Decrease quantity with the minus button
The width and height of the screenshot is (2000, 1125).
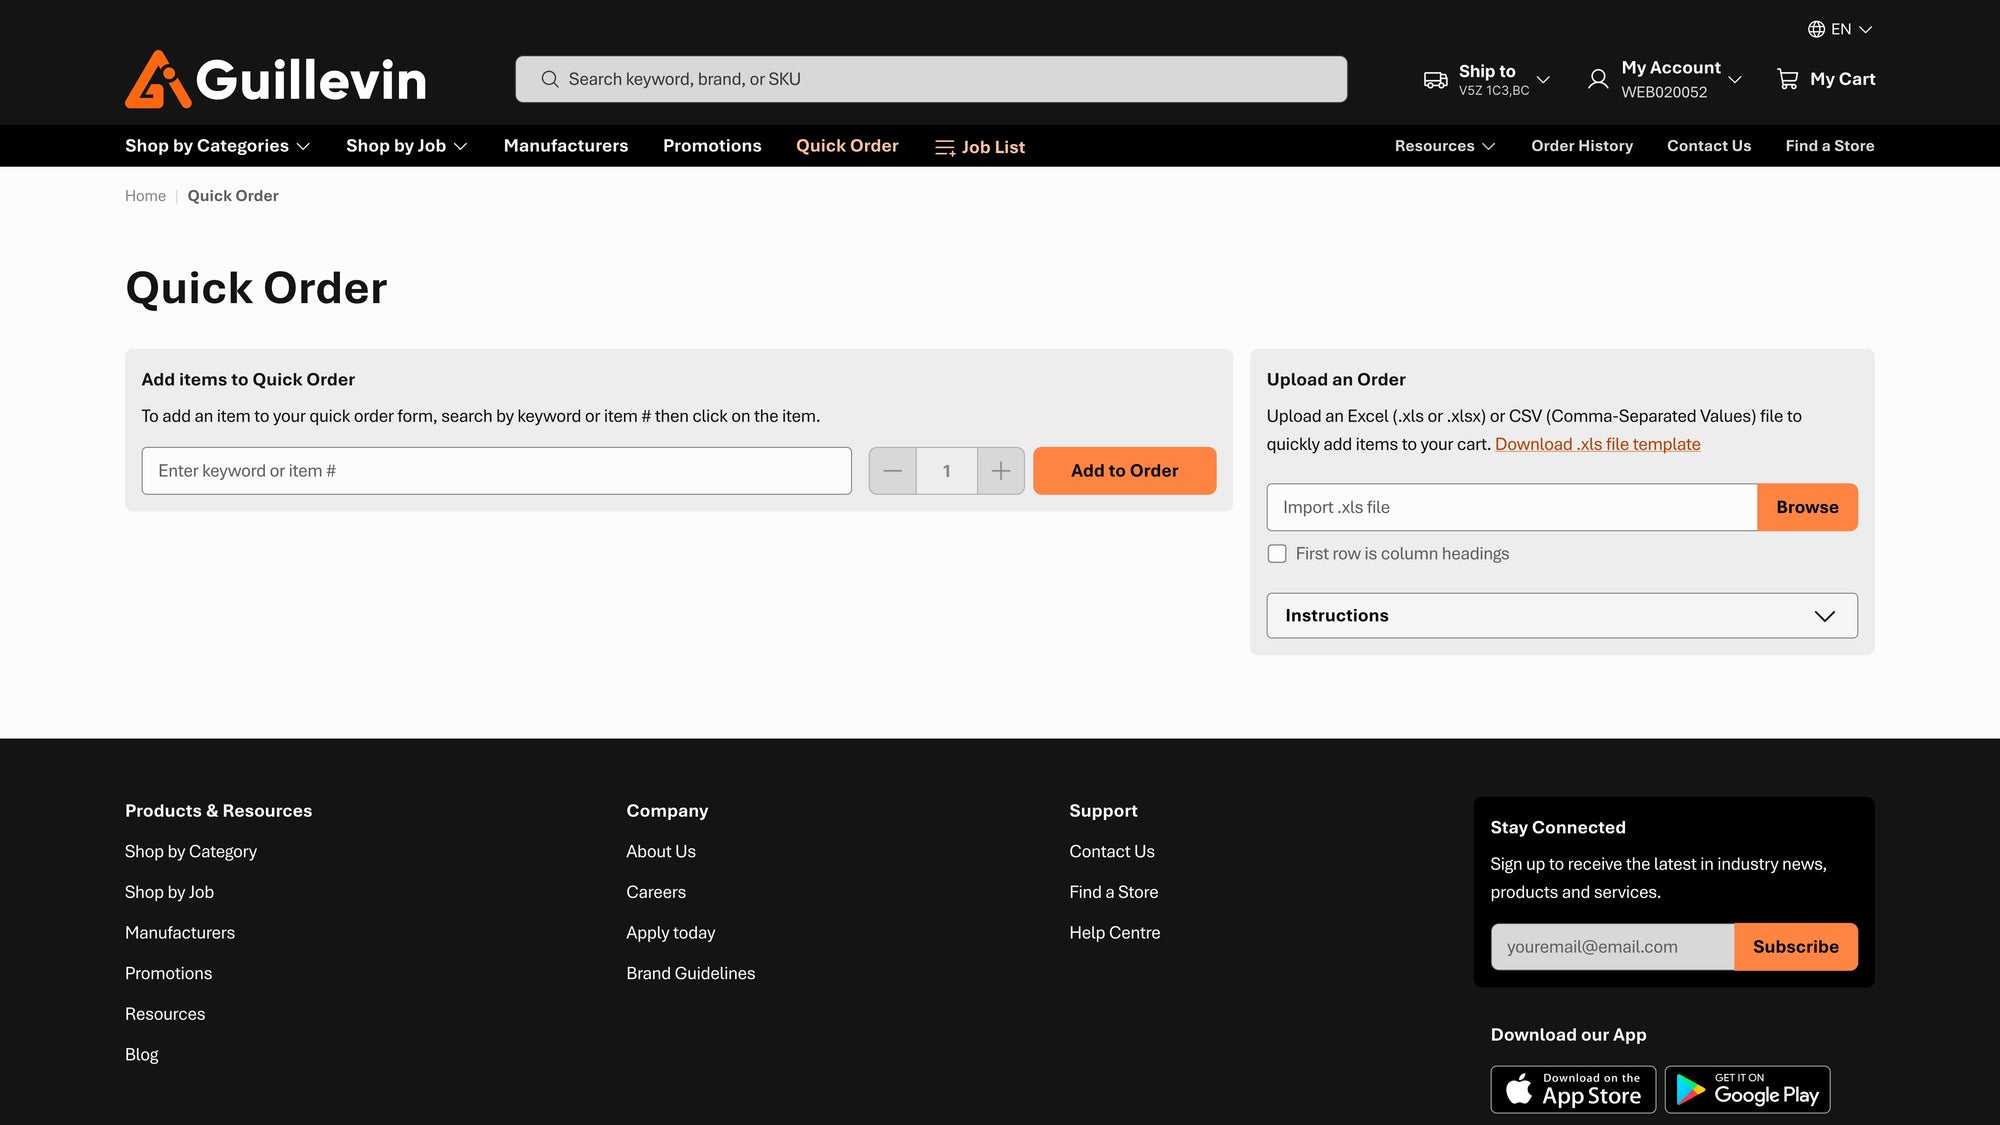(893, 471)
